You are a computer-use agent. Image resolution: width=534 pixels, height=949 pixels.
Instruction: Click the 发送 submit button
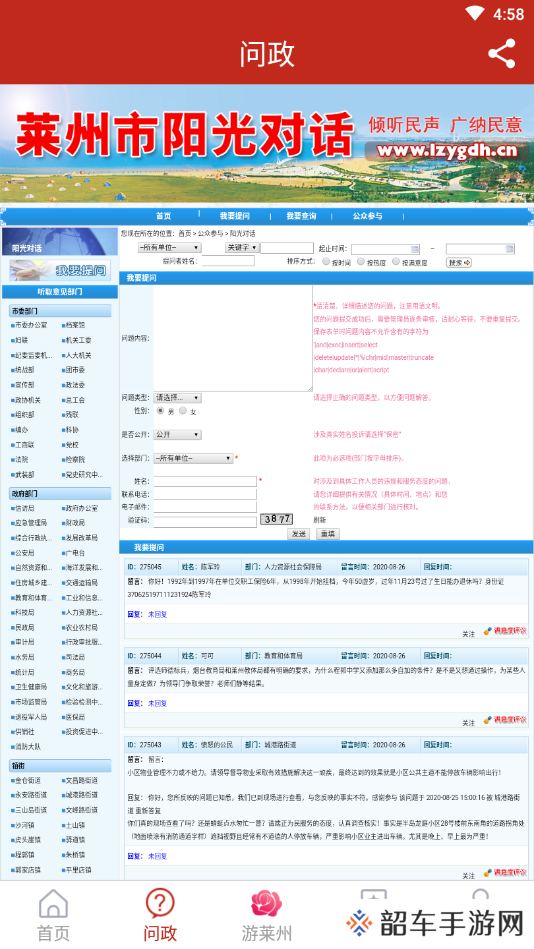click(298, 534)
